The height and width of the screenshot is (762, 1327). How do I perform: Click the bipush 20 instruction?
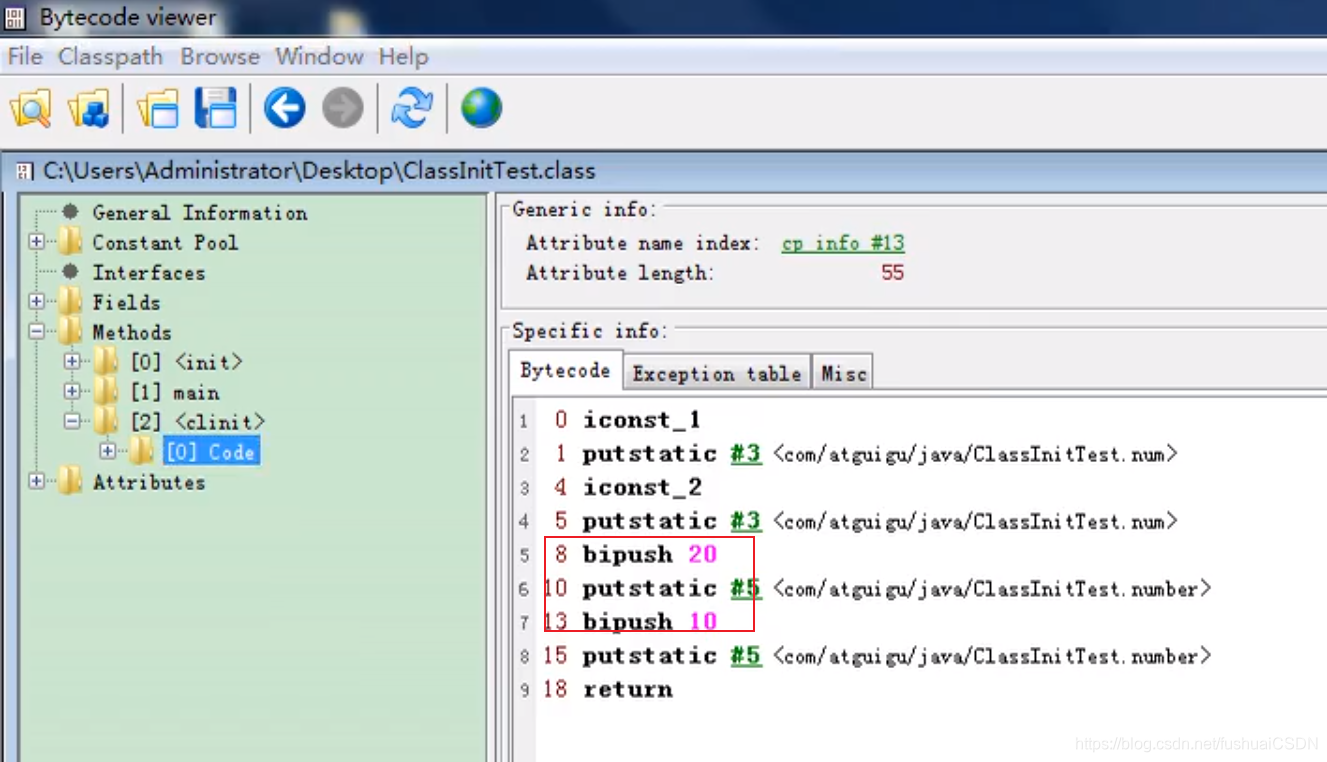pyautogui.click(x=650, y=554)
